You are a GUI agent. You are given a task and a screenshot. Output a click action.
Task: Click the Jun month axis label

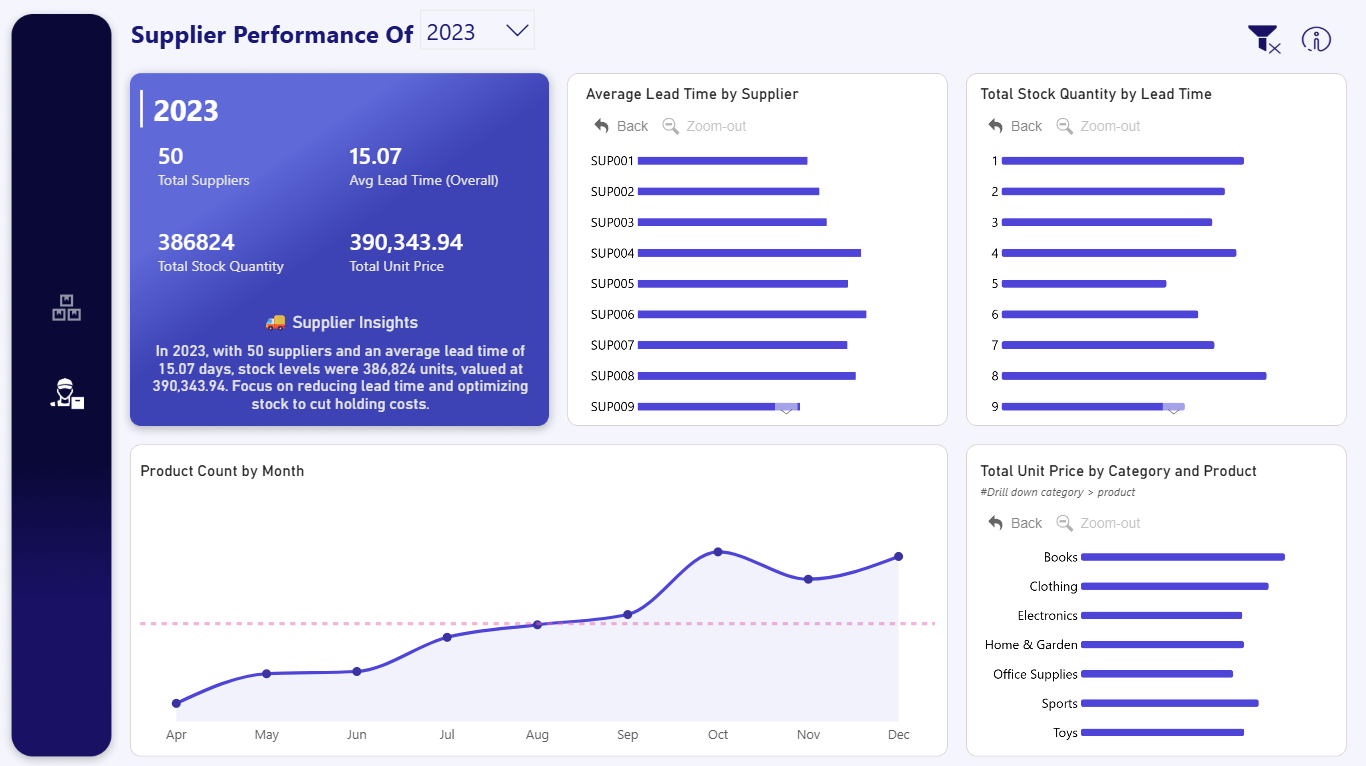(x=356, y=735)
